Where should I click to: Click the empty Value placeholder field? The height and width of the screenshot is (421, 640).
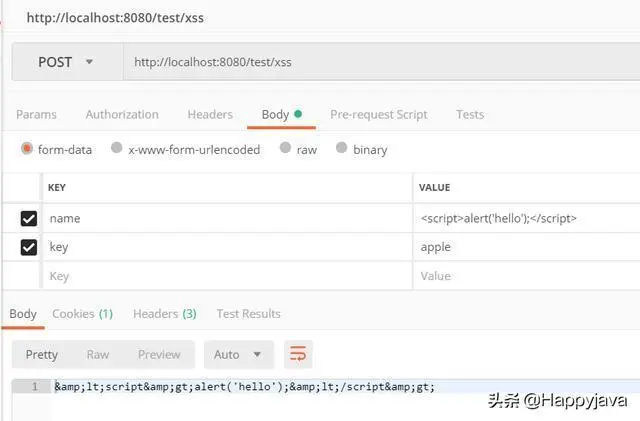coord(527,276)
